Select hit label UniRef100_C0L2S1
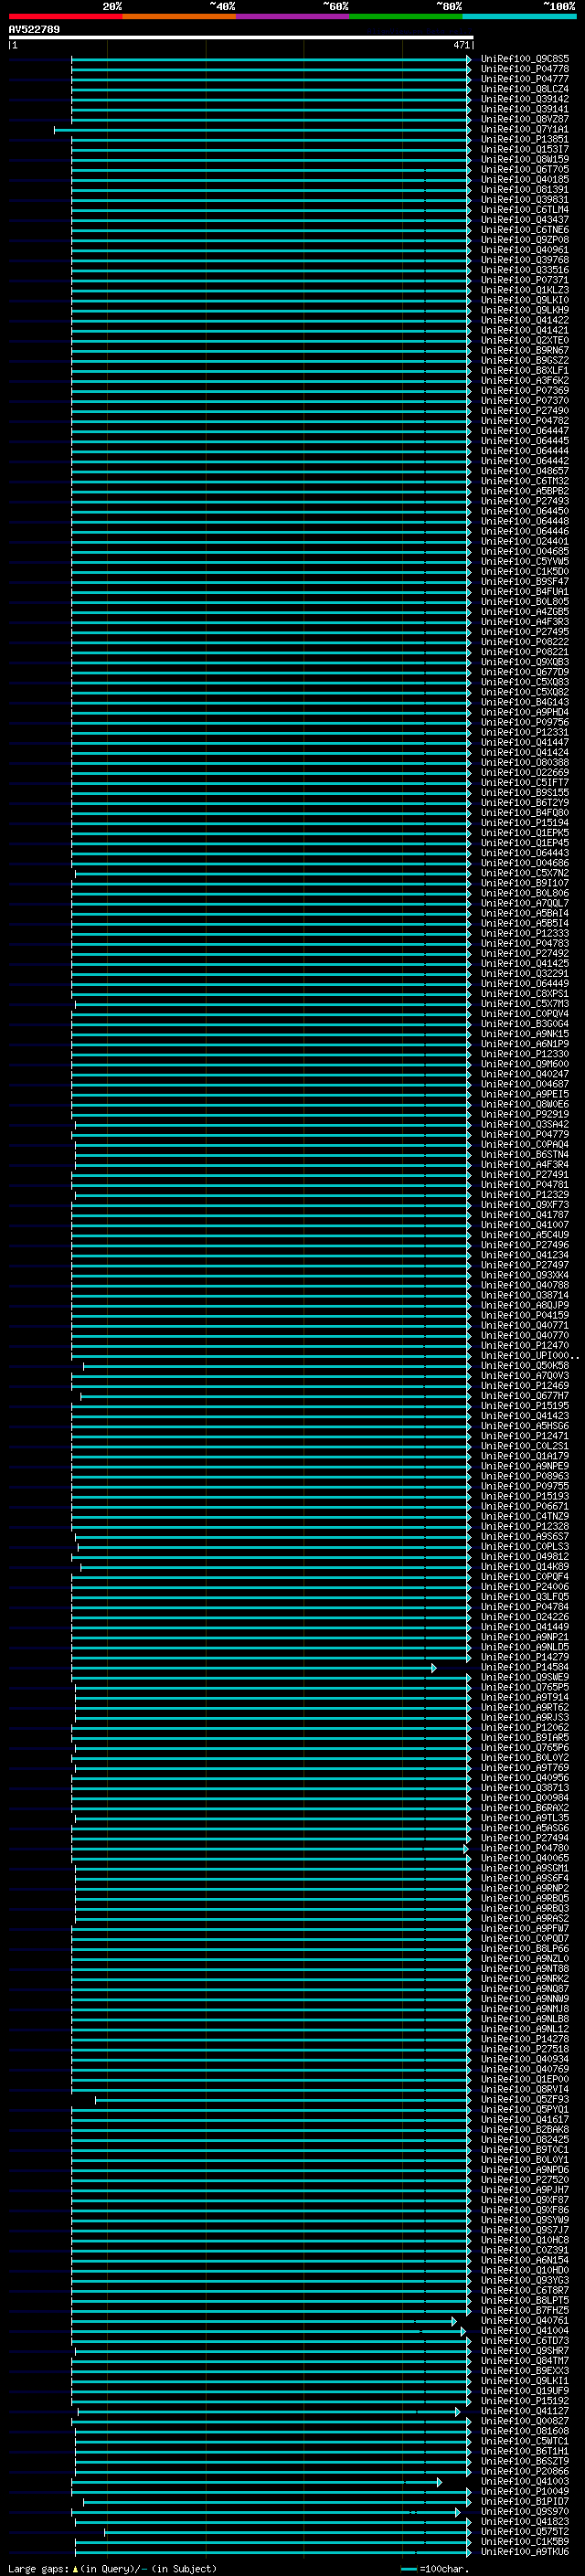The height and width of the screenshot is (2576, 585). pyautogui.click(x=525, y=1446)
